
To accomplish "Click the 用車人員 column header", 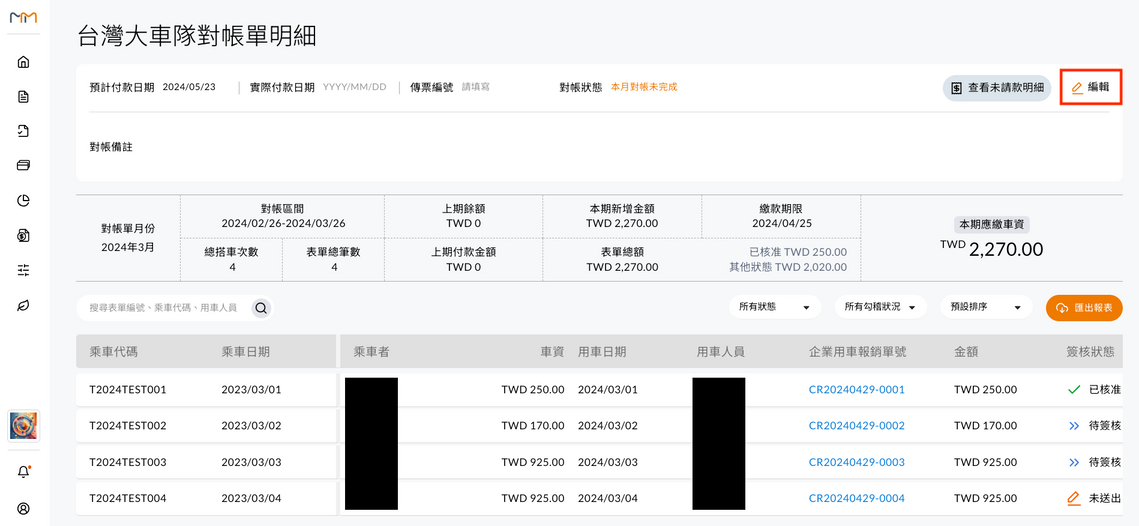I will (721, 352).
